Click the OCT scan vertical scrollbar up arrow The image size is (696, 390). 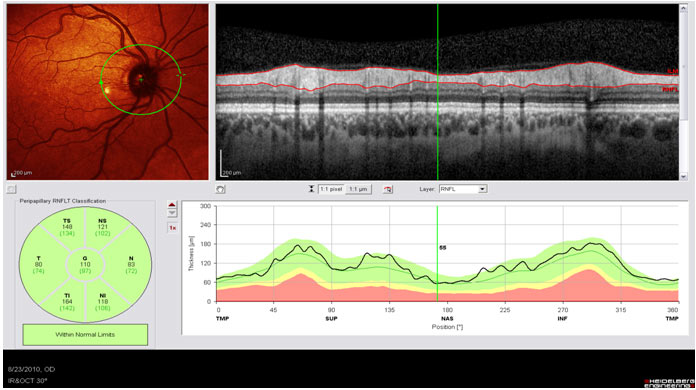684,8
